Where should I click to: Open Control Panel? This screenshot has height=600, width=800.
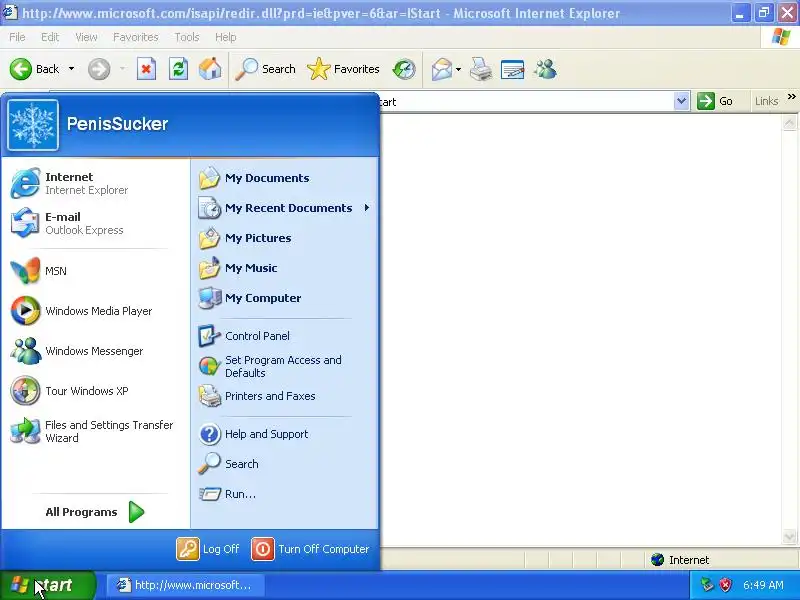click(285, 336)
